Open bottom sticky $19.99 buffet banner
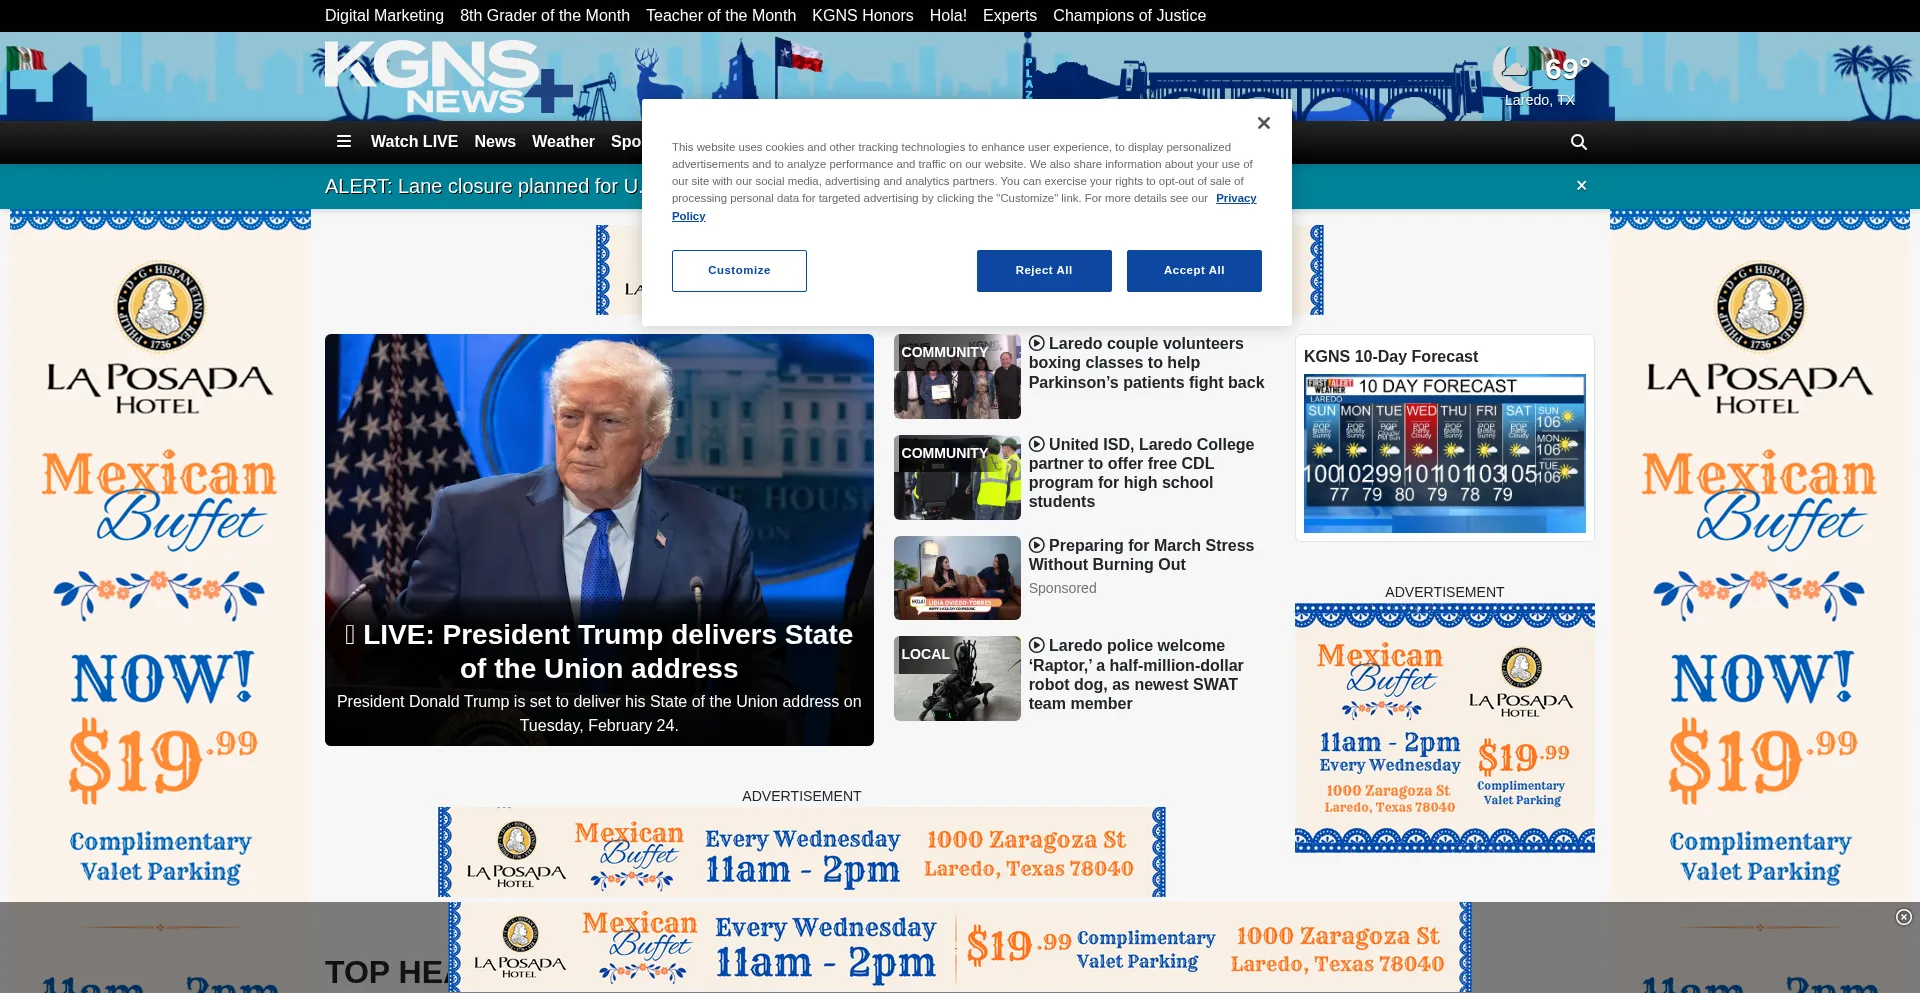Screen dimensions: 1920x993 coord(960,947)
